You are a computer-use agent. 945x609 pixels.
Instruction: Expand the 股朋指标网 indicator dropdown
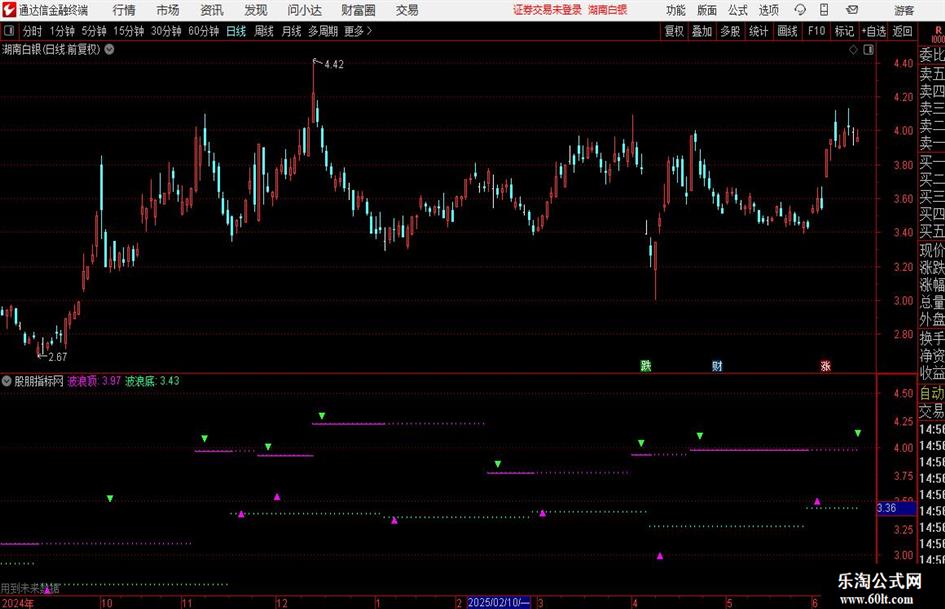(7, 381)
